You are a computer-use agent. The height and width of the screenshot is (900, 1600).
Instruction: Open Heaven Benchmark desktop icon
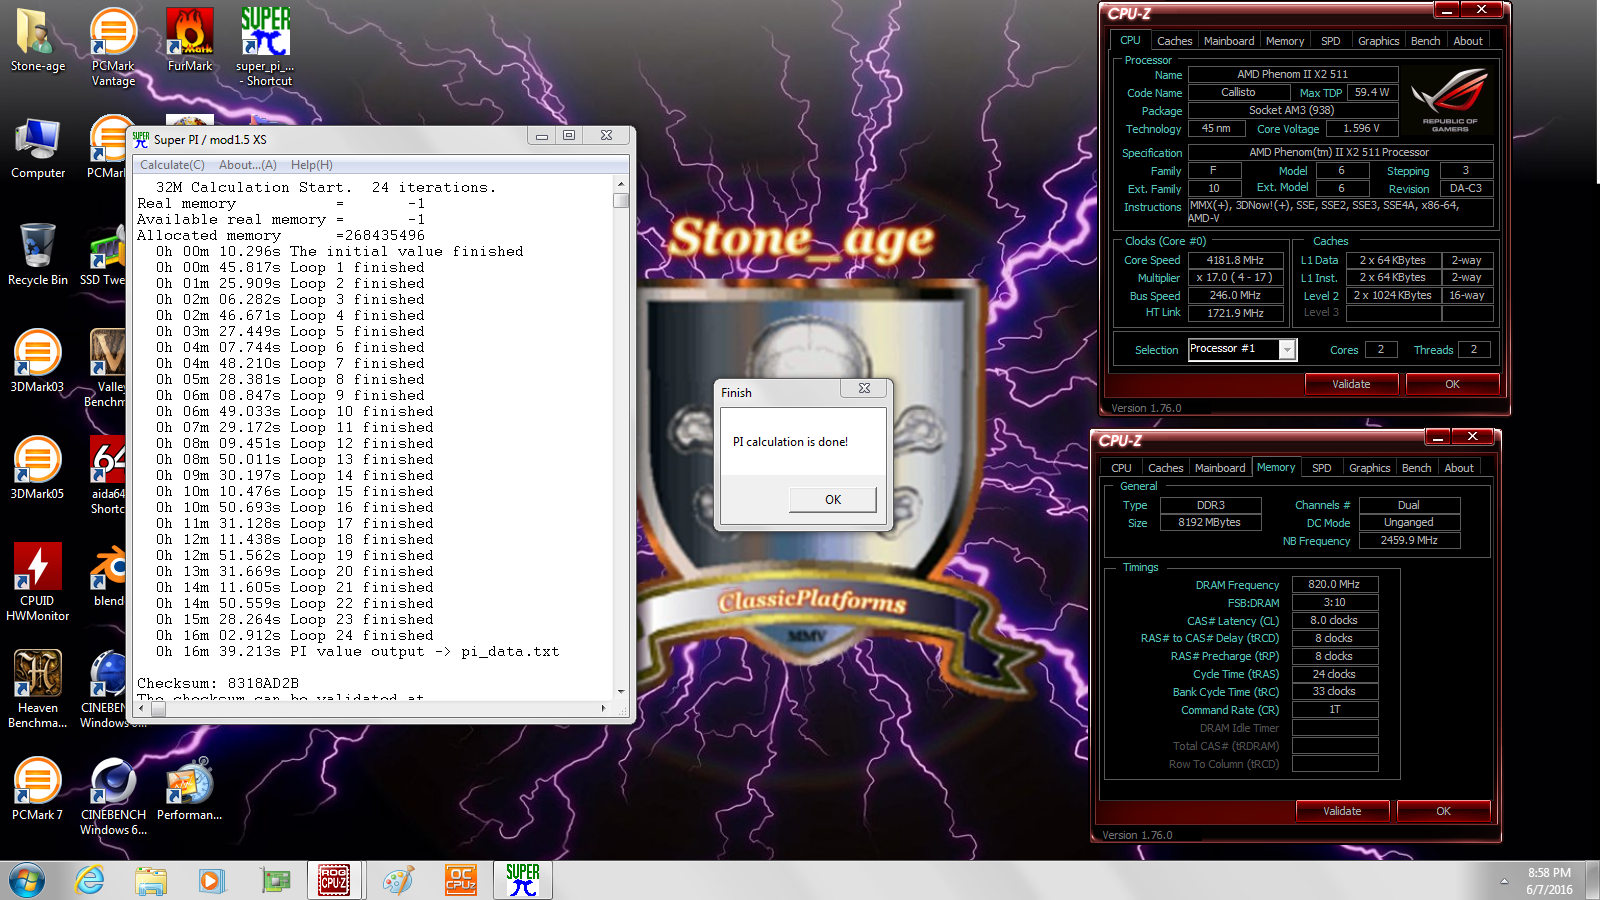(38, 689)
